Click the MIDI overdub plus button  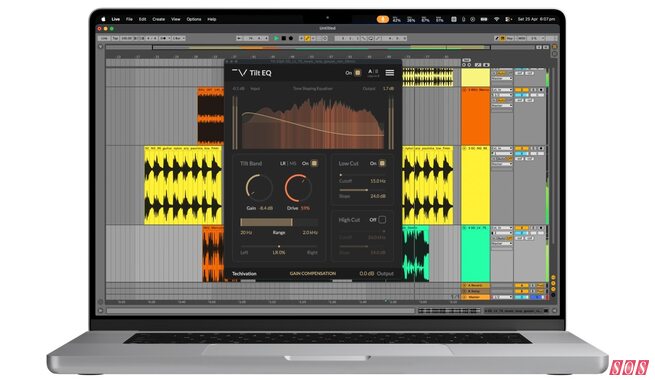pyautogui.click(x=302, y=38)
